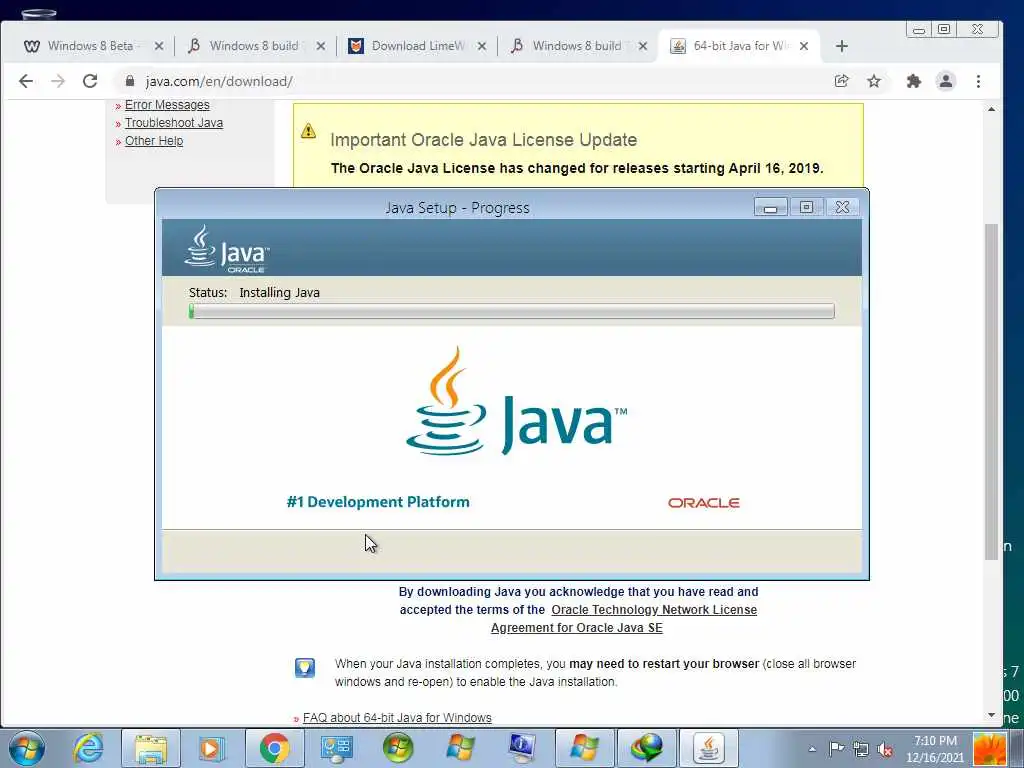1024x768 pixels.
Task: Open a new Chrome tab
Action: pos(842,46)
